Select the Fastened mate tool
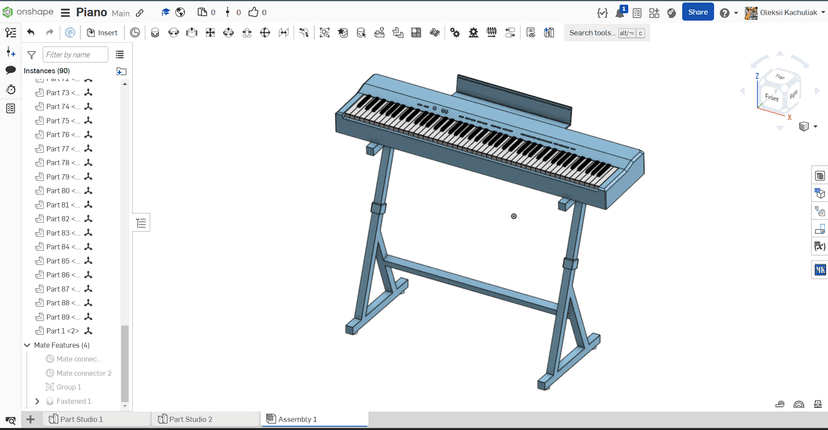 click(x=155, y=33)
